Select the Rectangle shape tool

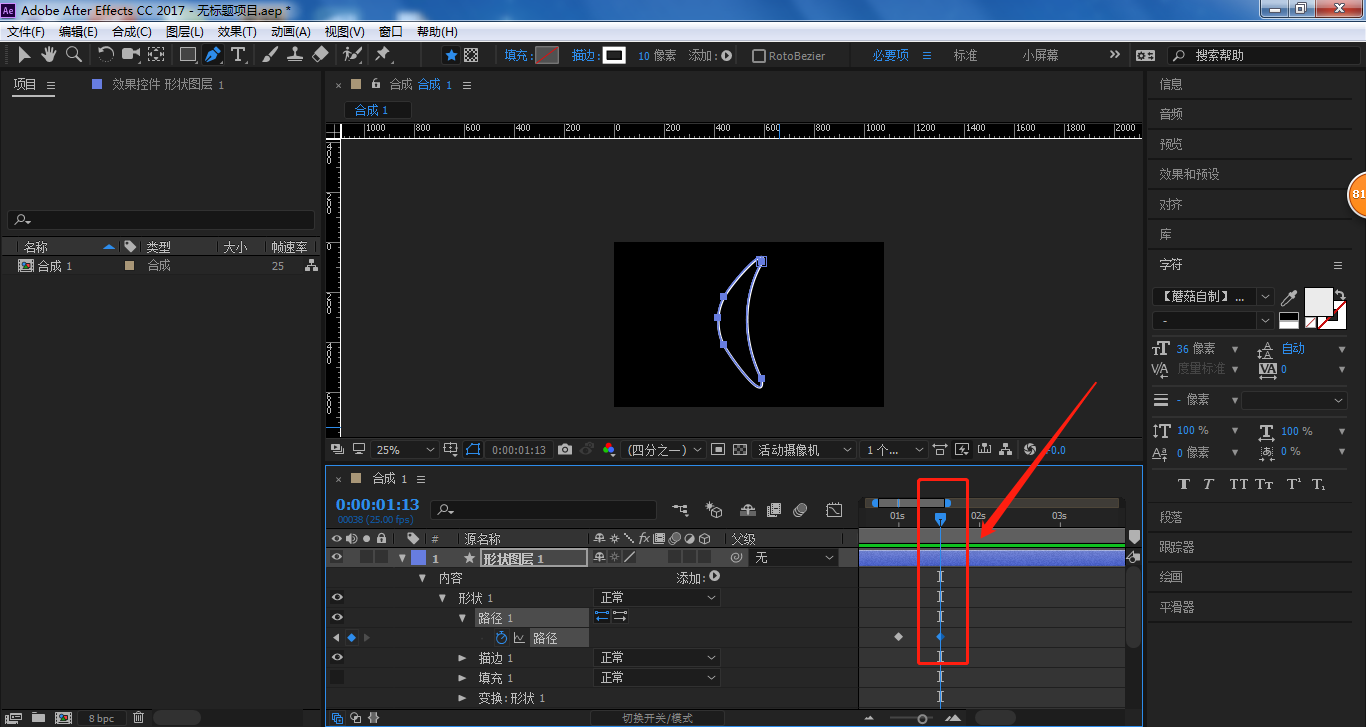[x=188, y=55]
